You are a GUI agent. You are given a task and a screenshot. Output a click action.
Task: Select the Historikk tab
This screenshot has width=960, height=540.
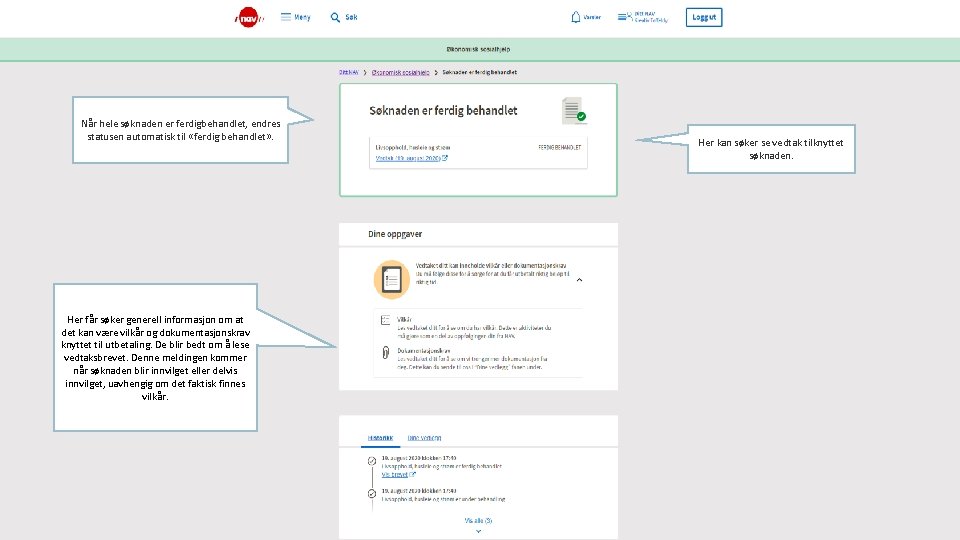[x=380, y=438]
